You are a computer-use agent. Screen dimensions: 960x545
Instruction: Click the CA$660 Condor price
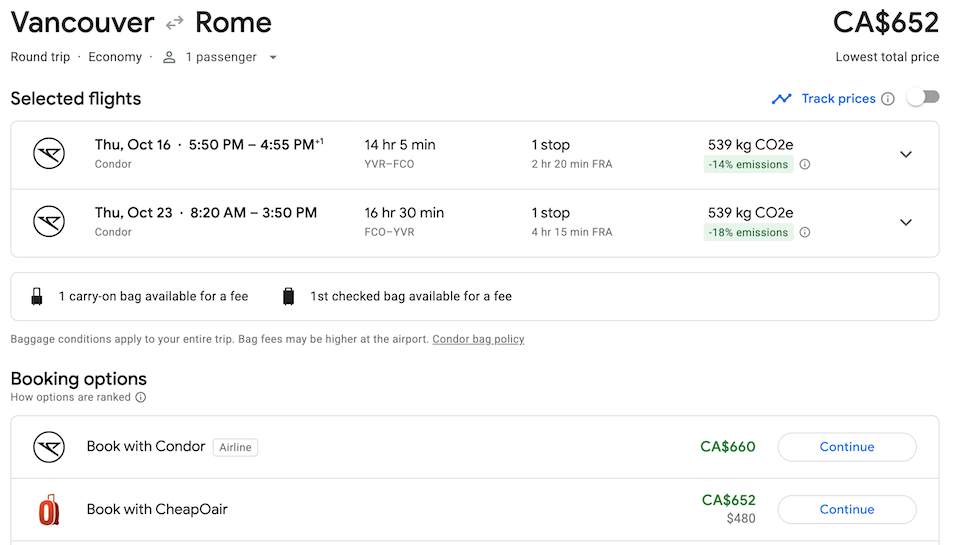[x=727, y=447]
